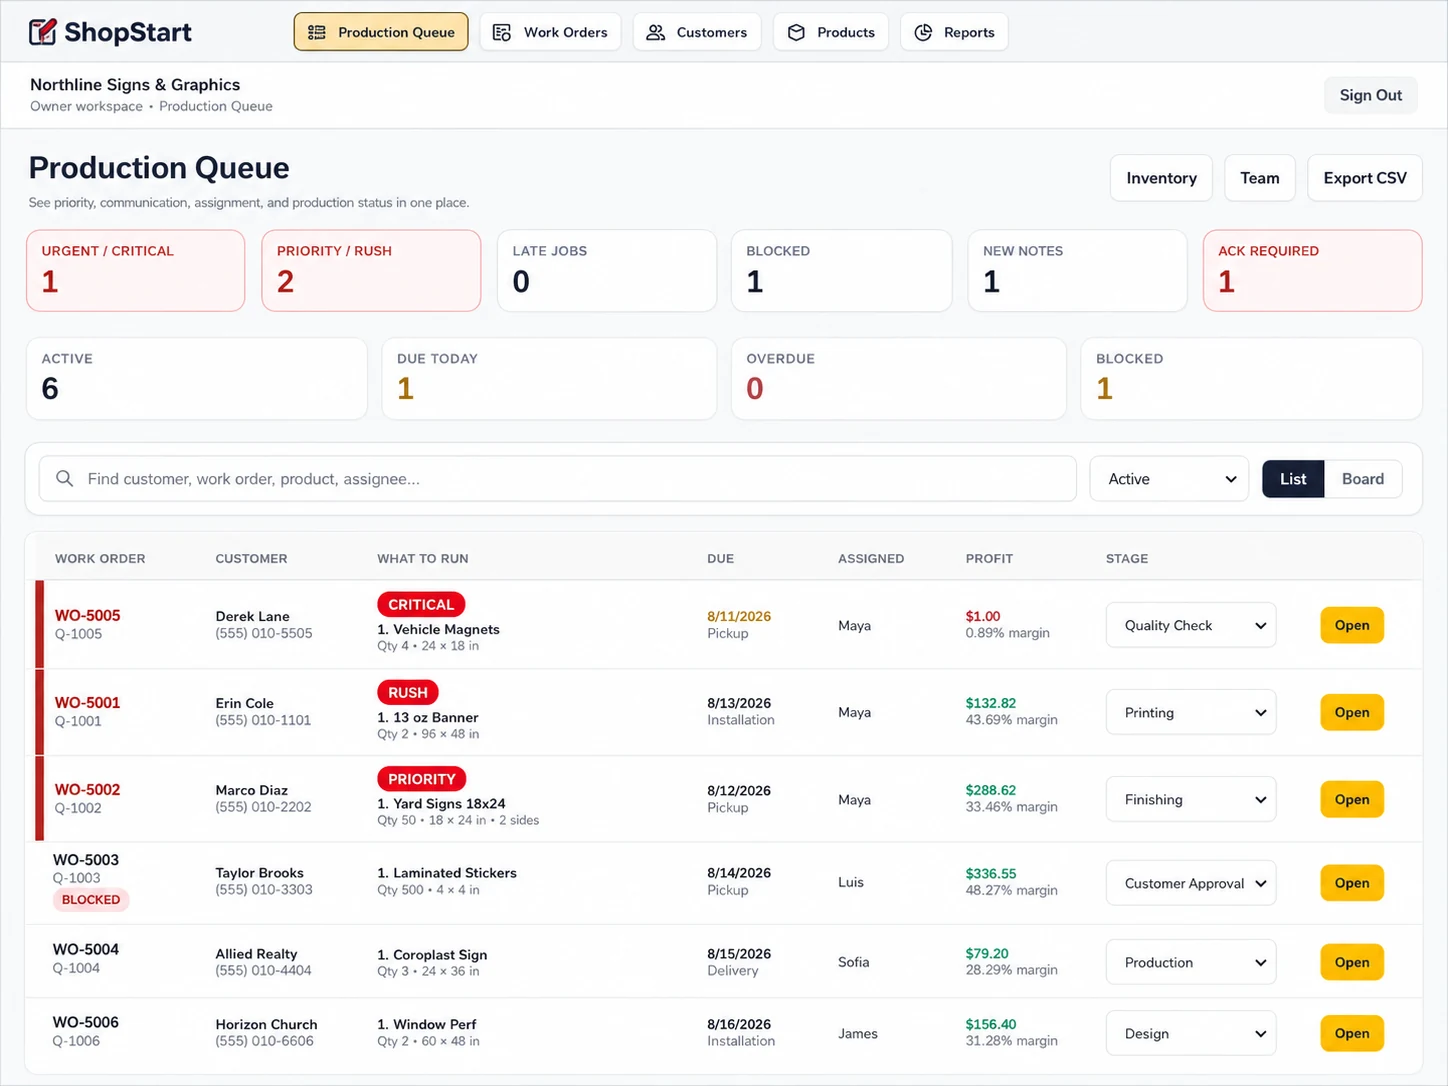Click the search magnifier icon
This screenshot has width=1448, height=1086.
(65, 479)
